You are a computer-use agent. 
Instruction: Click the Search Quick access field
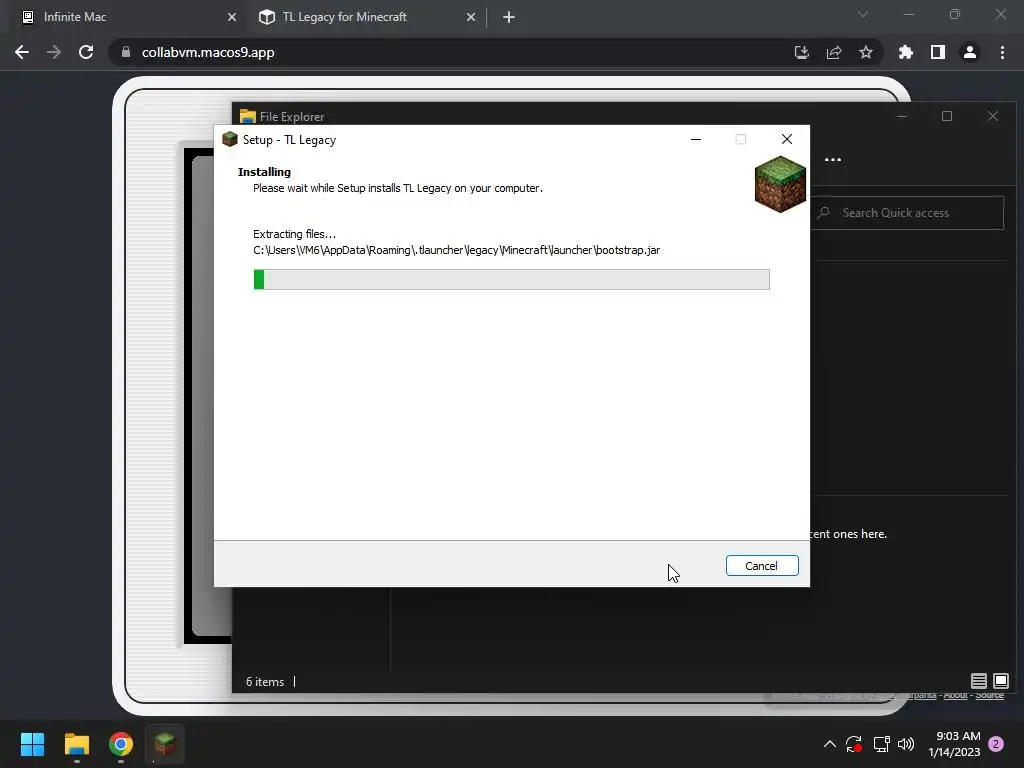908,213
